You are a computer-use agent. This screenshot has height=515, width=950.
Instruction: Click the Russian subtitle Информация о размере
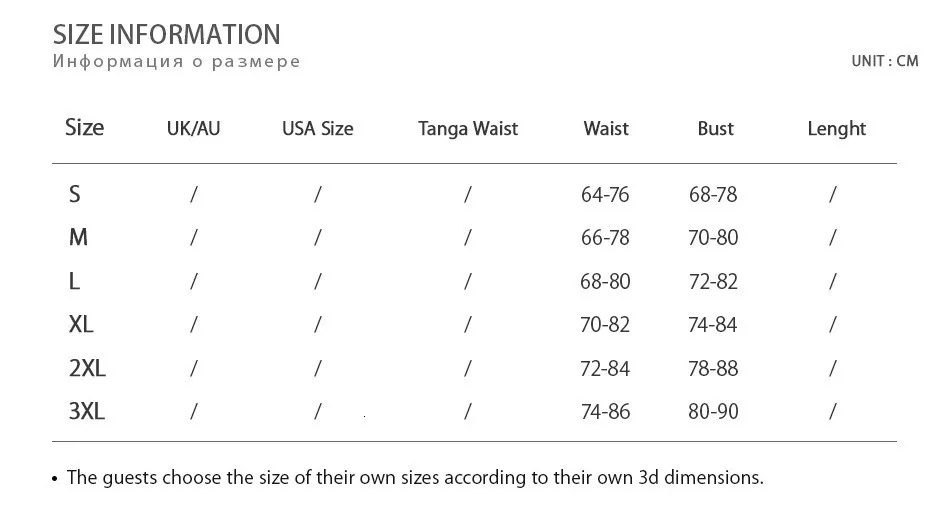click(176, 61)
